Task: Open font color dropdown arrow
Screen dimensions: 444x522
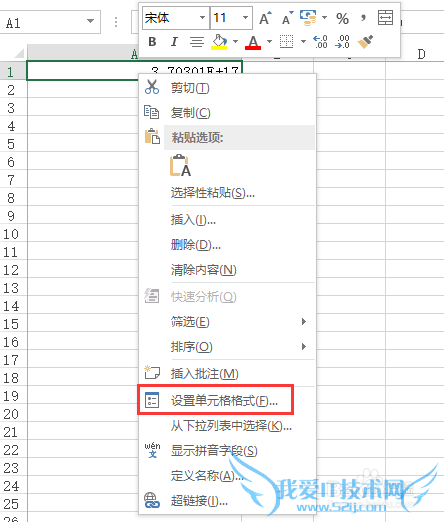Action: (269, 42)
